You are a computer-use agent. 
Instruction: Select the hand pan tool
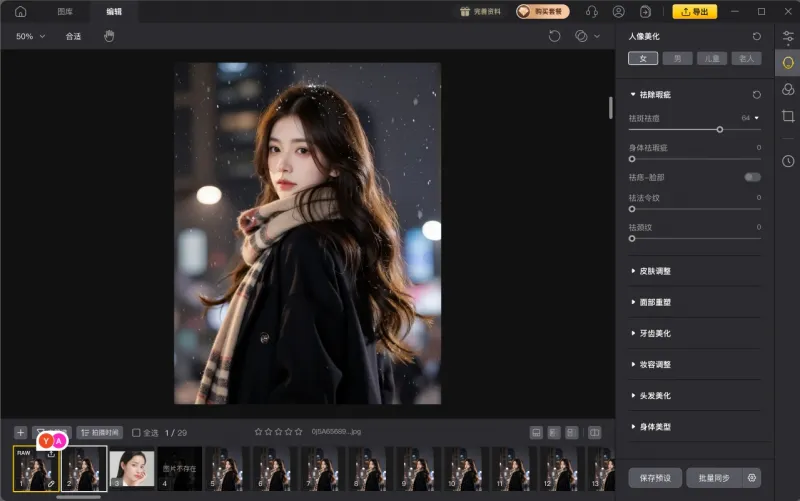[109, 36]
